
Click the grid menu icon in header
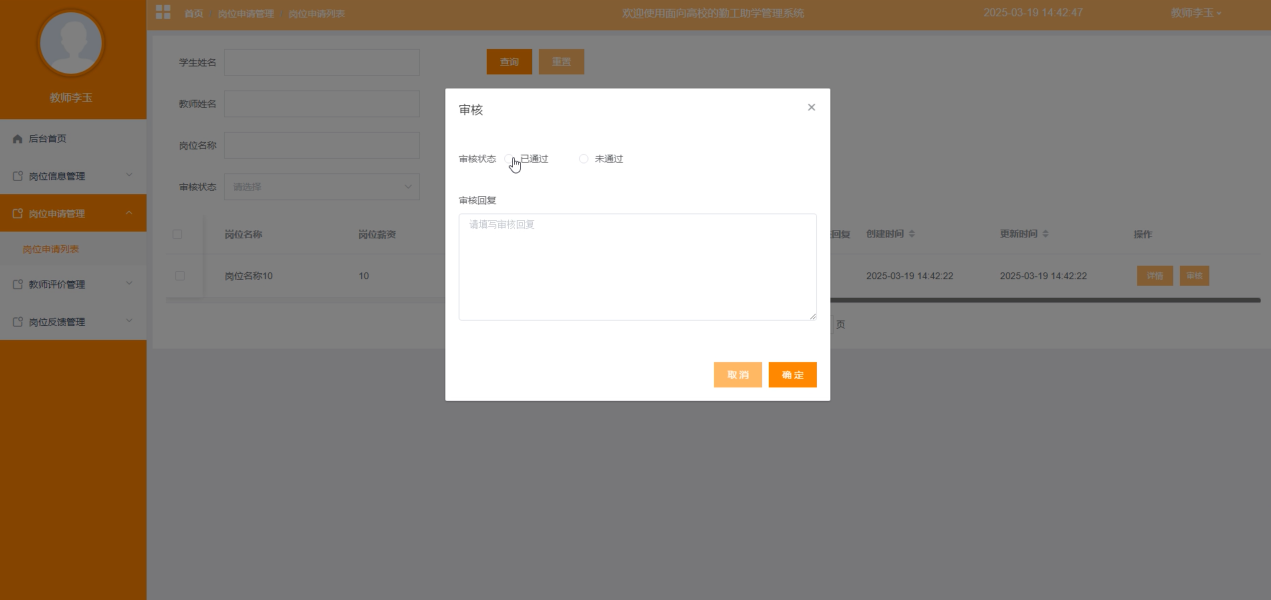163,13
